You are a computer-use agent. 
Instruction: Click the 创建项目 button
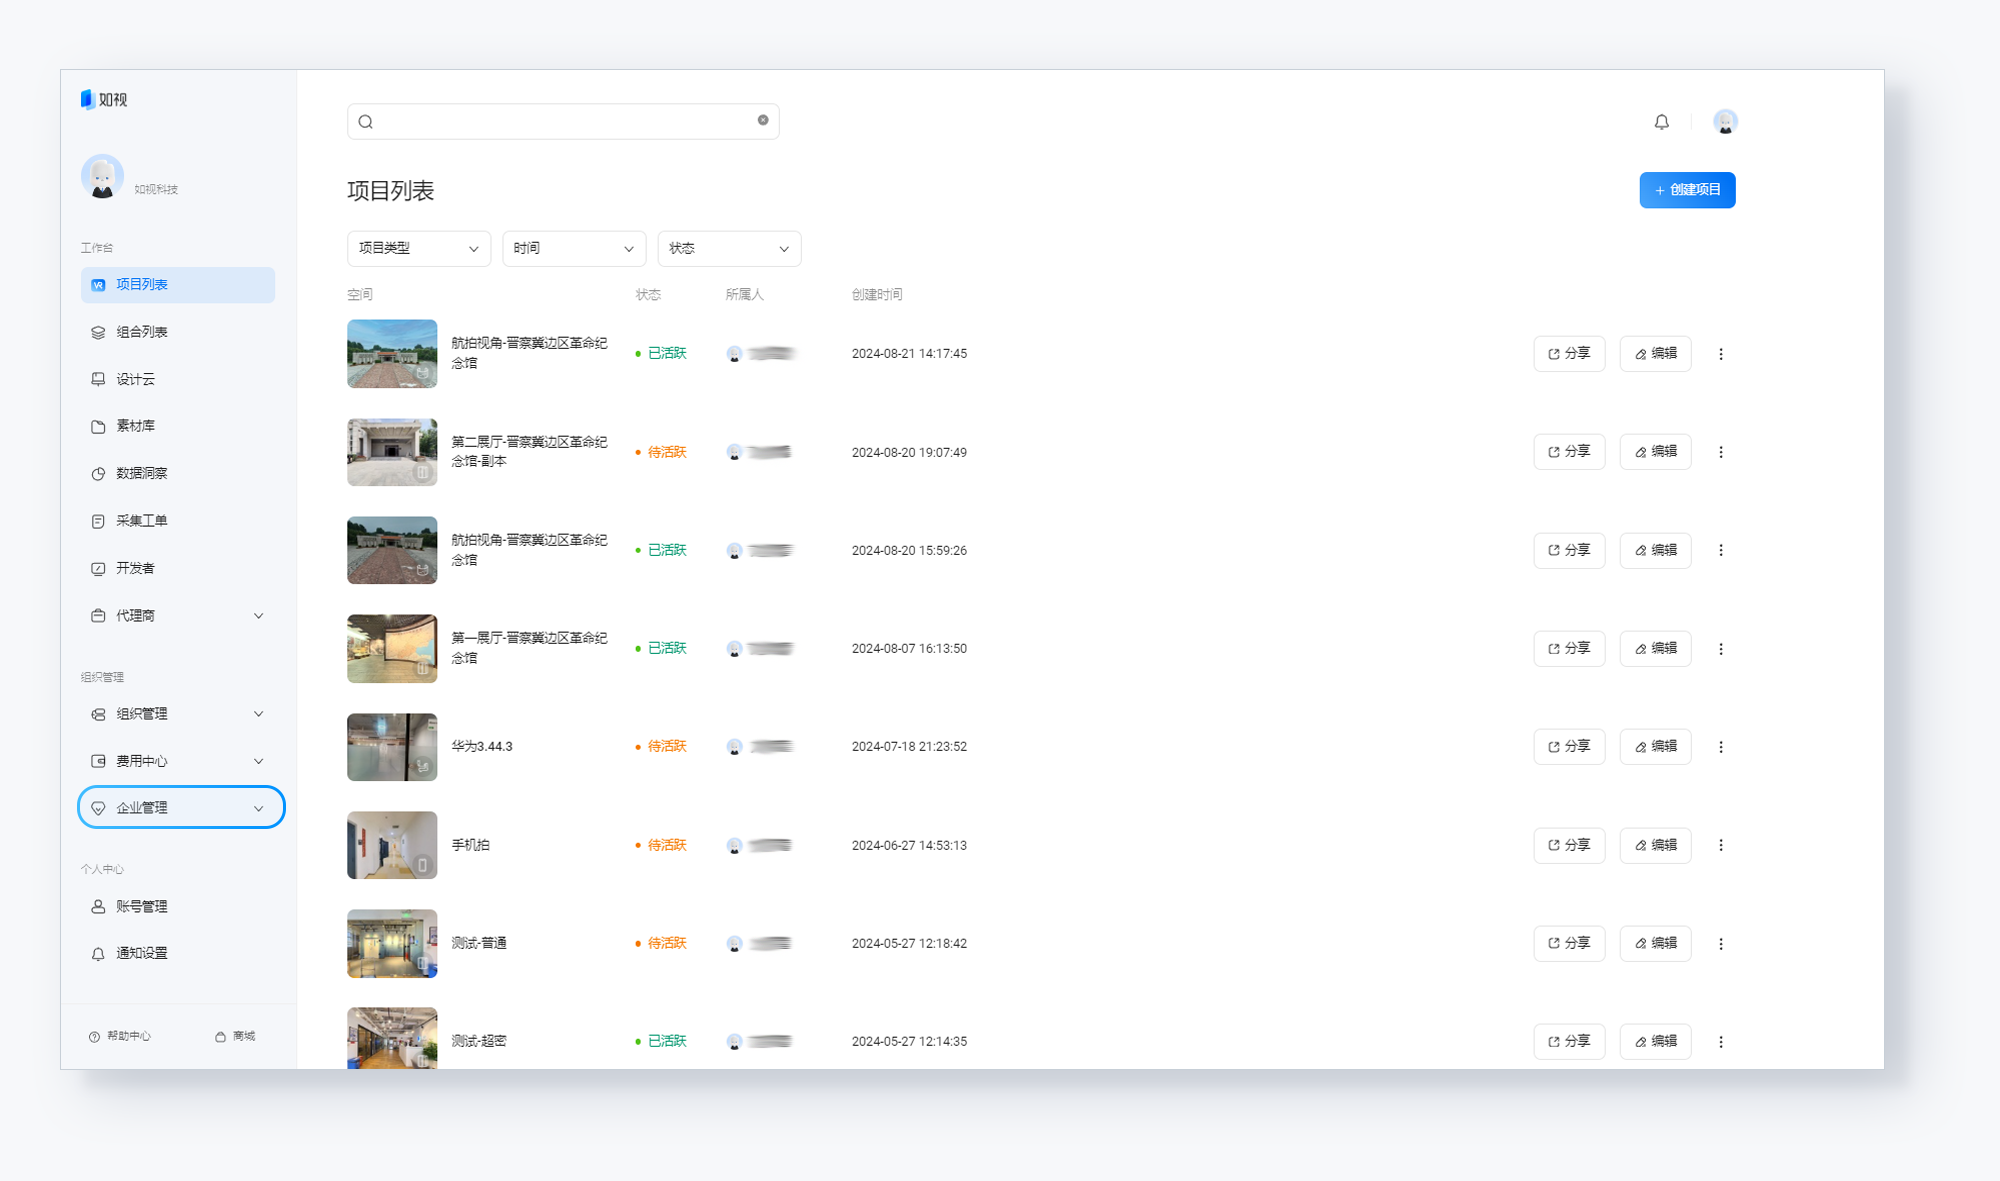(1687, 190)
